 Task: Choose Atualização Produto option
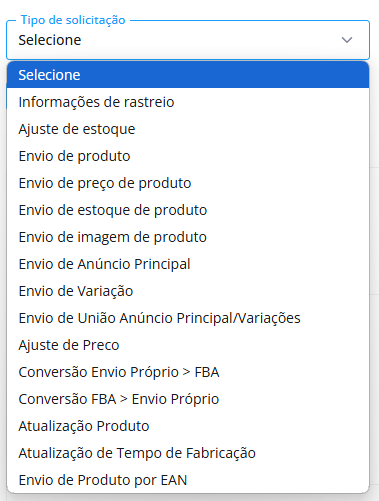(x=188, y=426)
